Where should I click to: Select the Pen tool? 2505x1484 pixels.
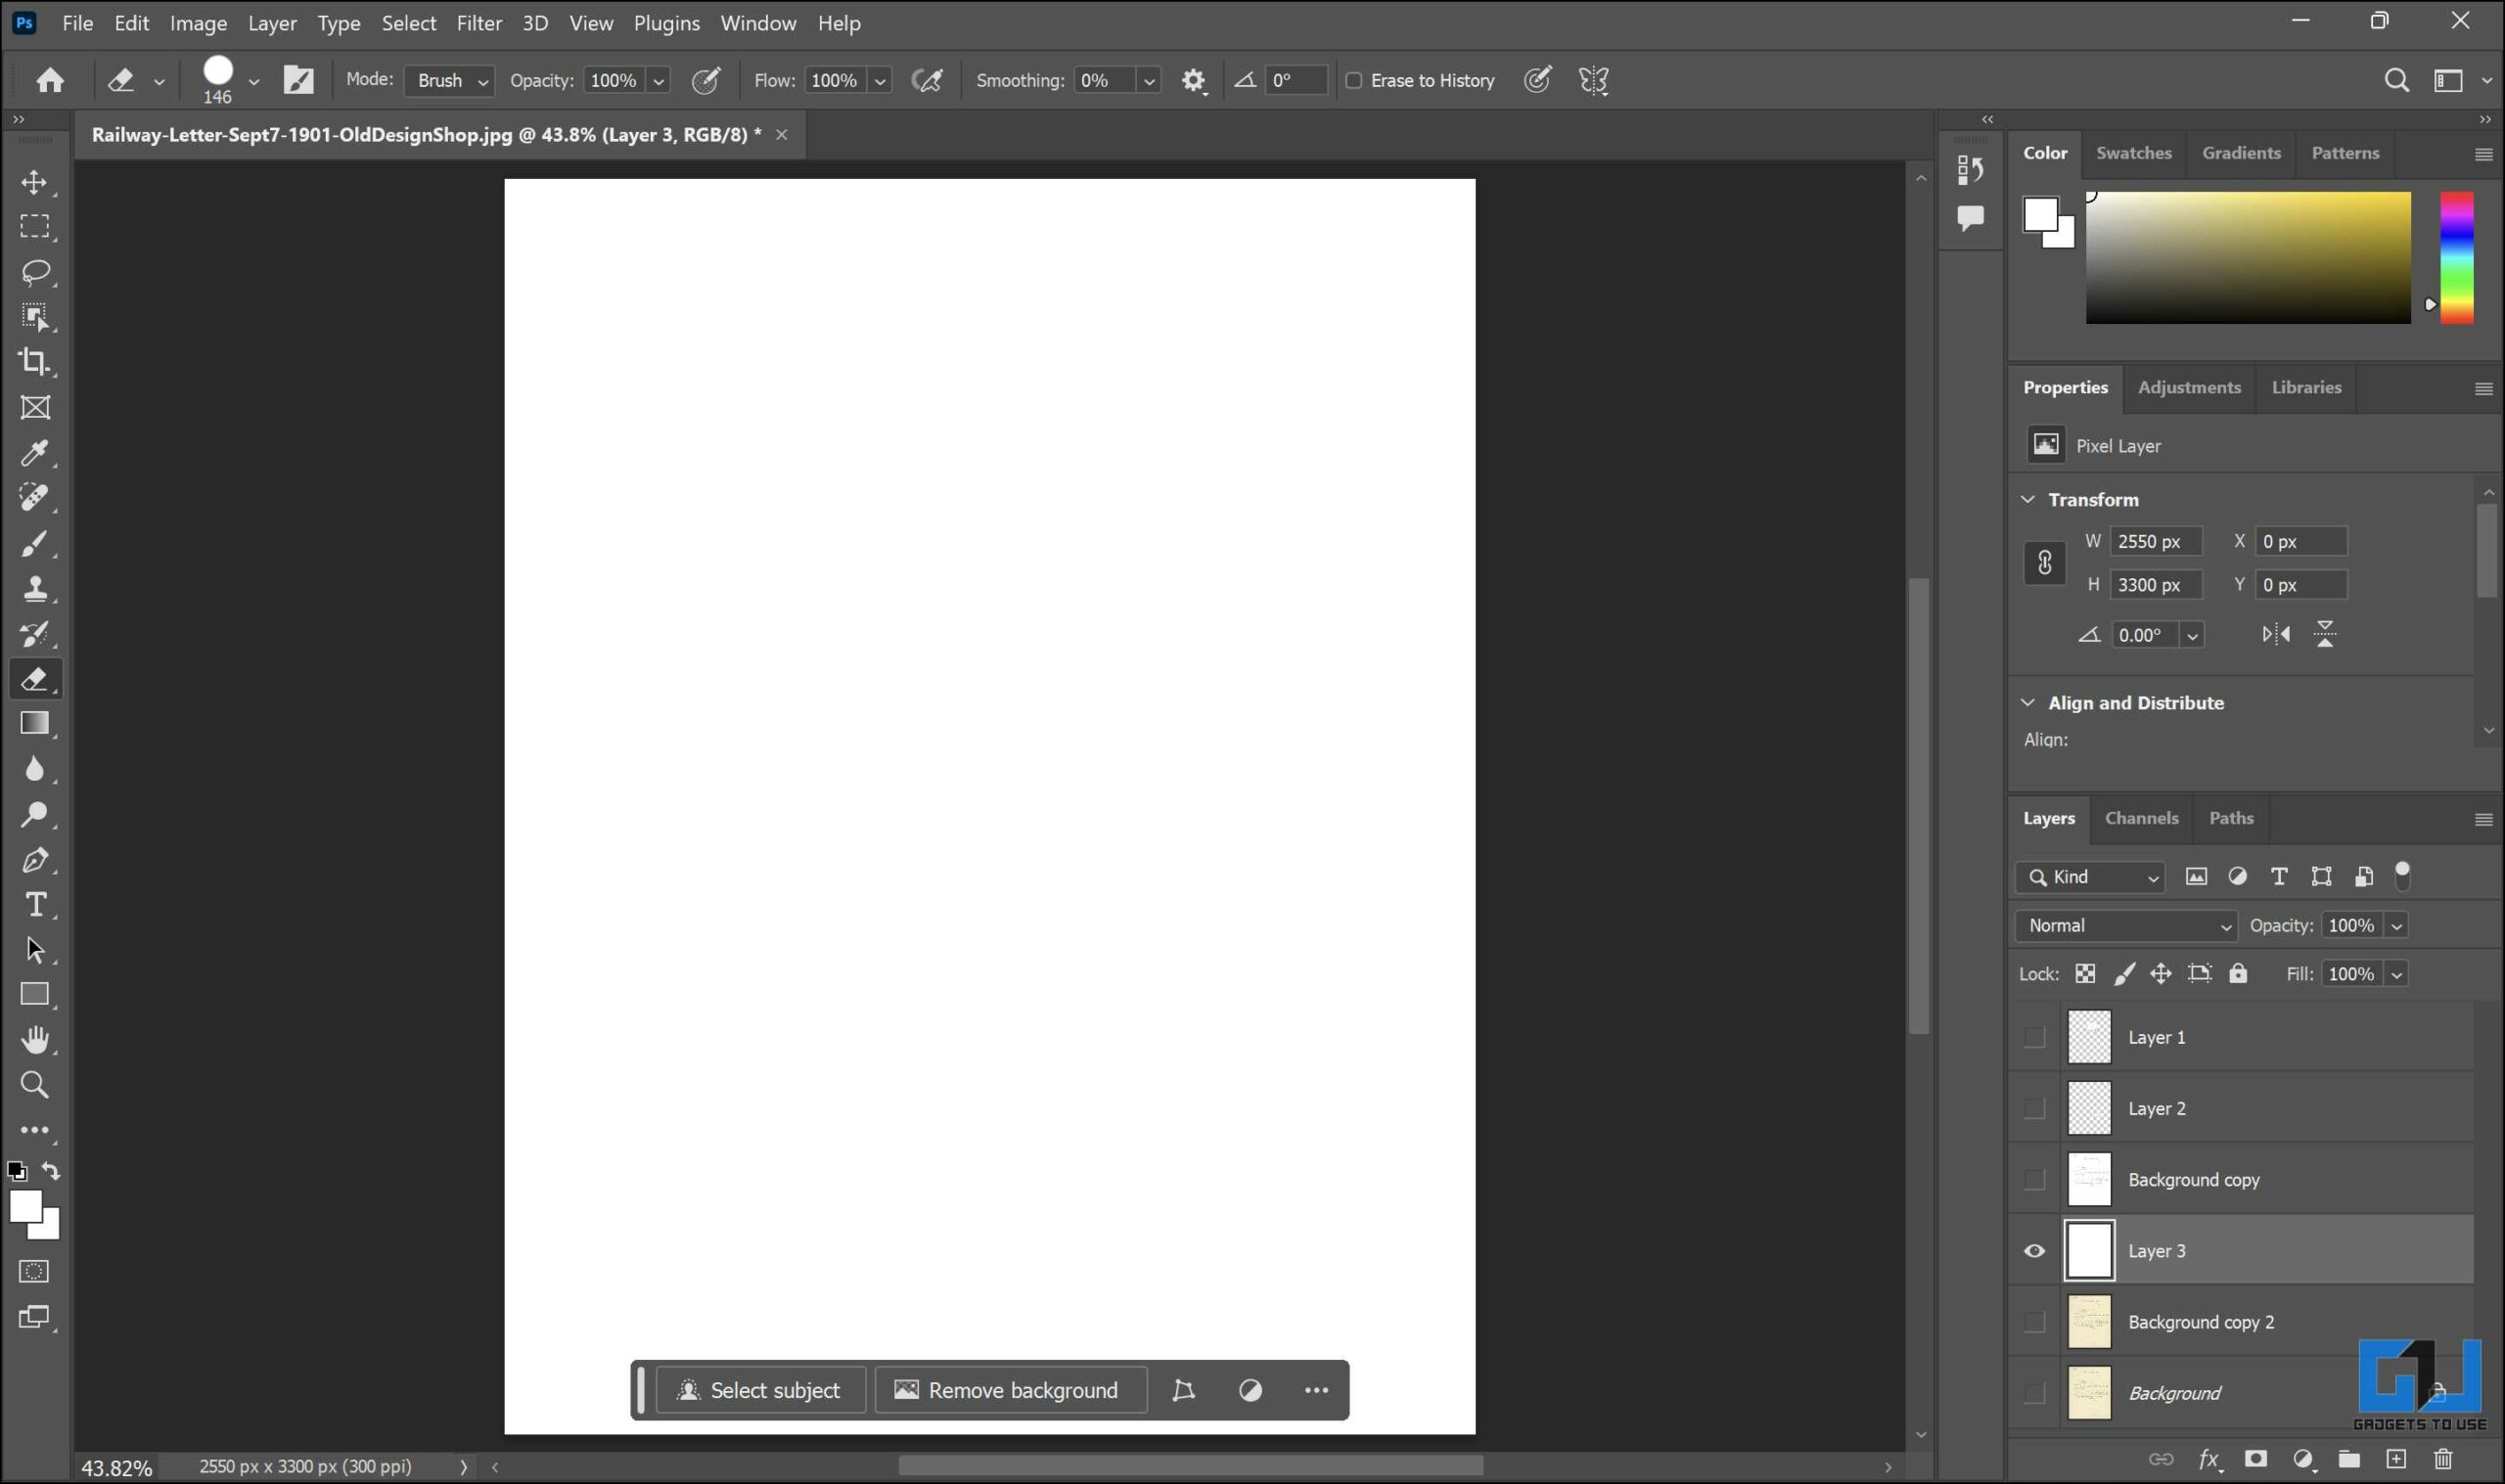click(x=35, y=860)
